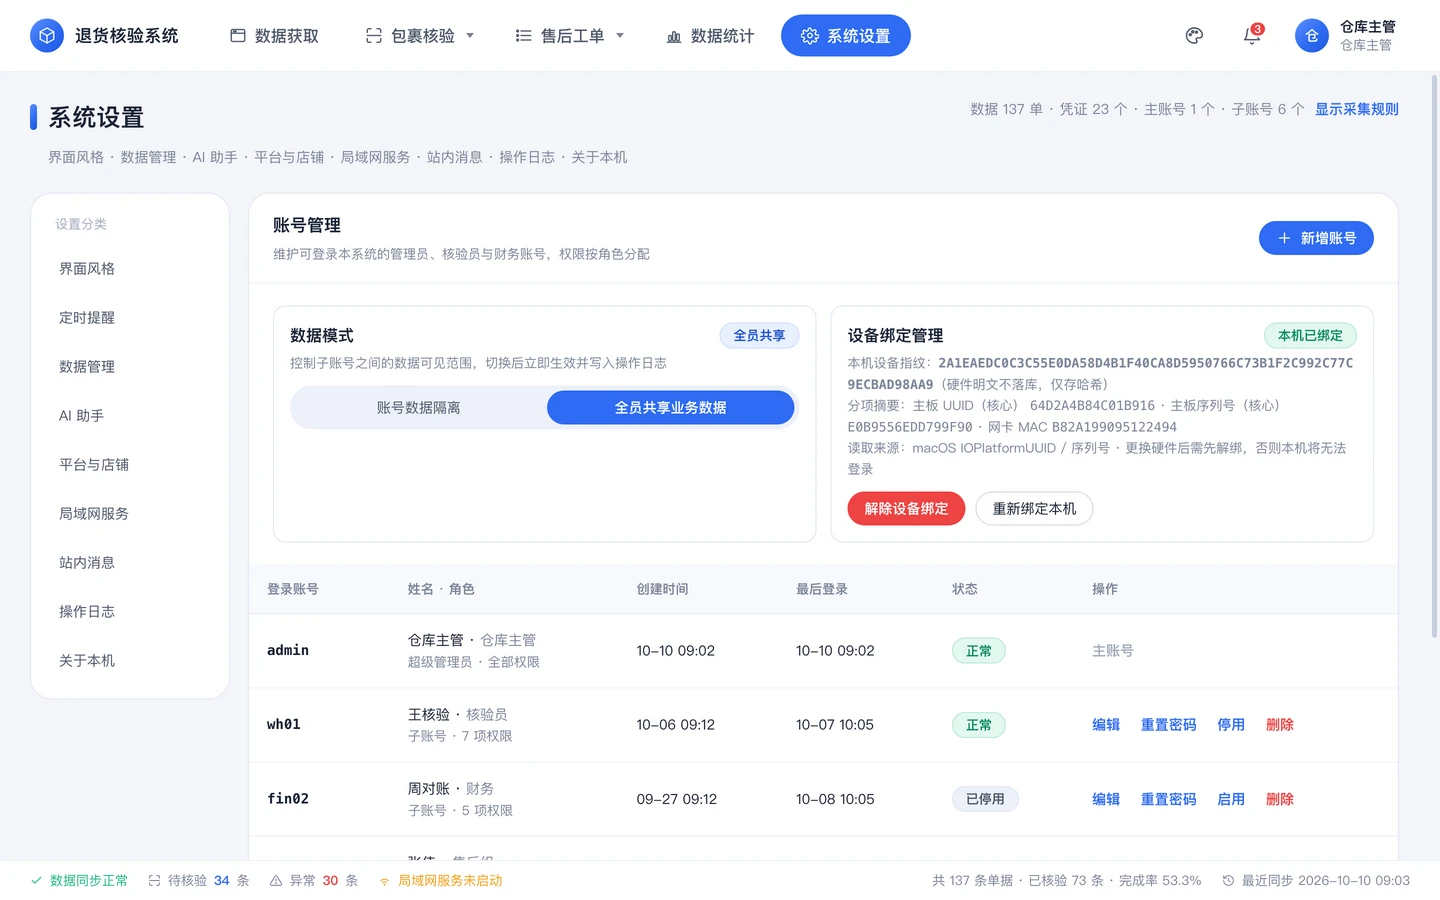The height and width of the screenshot is (900, 1440).
Task: Click 数据同步正常 status bar entry
Action: 79,881
